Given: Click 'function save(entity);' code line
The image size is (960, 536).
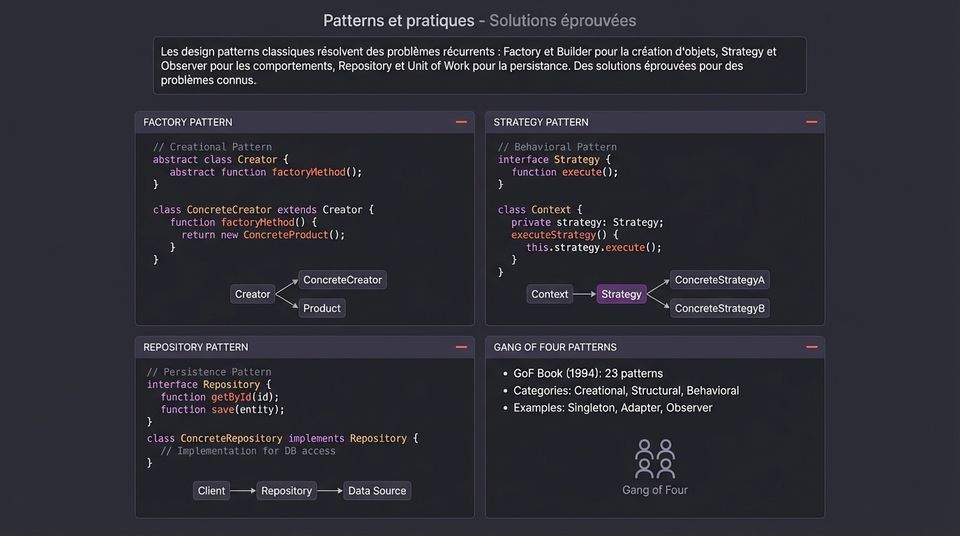Looking at the screenshot, I should click(x=222, y=409).
